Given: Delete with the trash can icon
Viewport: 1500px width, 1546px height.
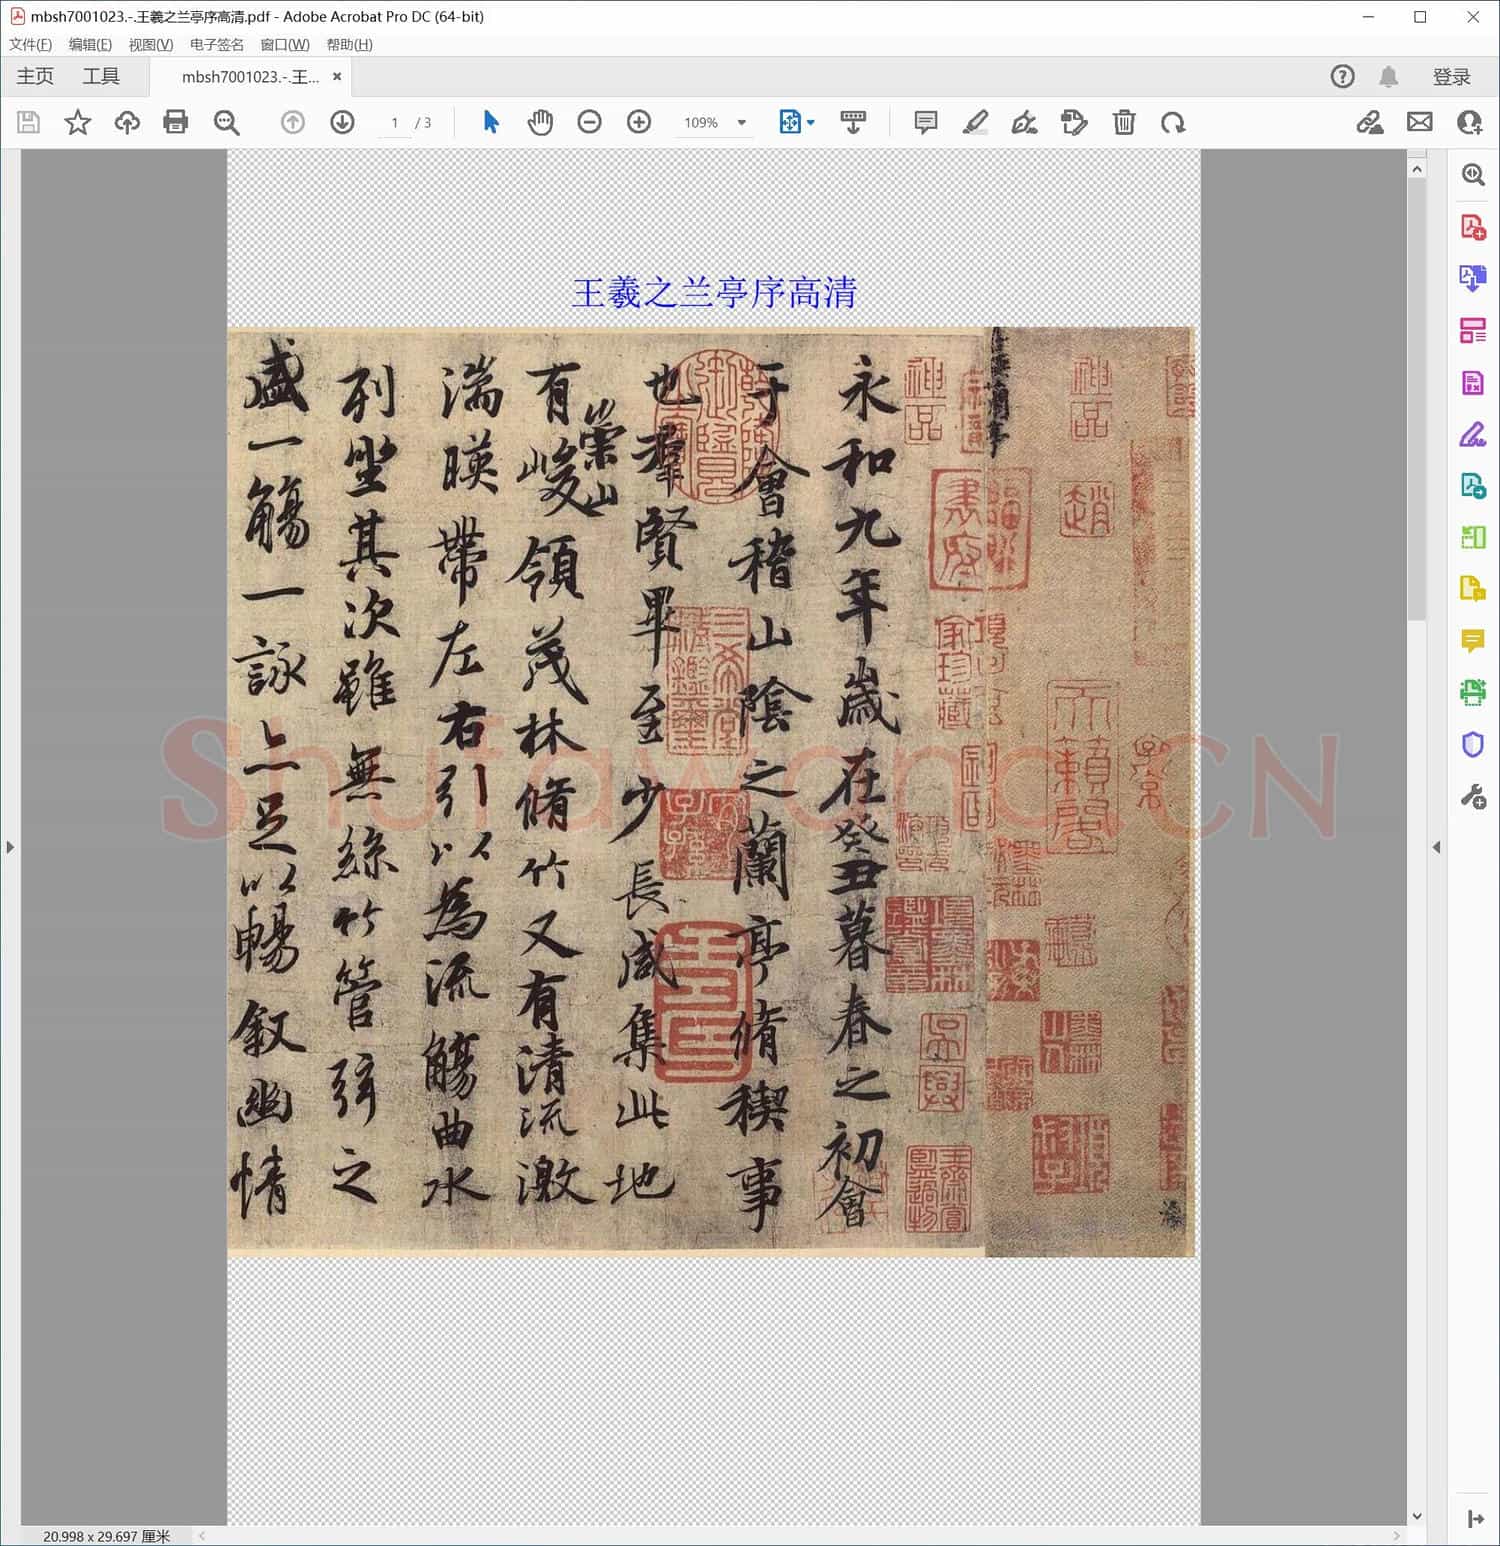Looking at the screenshot, I should pos(1124,122).
